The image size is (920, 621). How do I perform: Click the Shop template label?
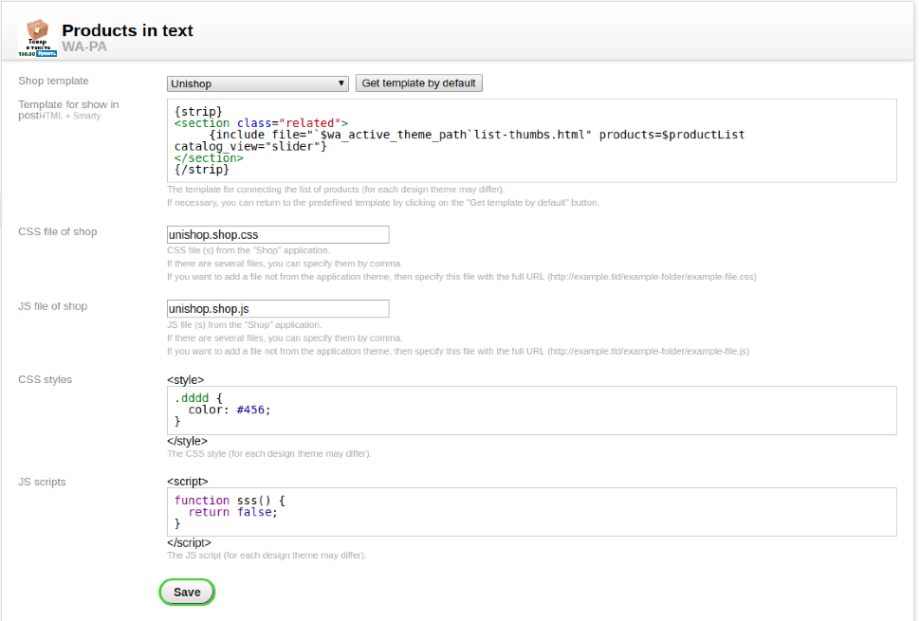click(x=53, y=81)
